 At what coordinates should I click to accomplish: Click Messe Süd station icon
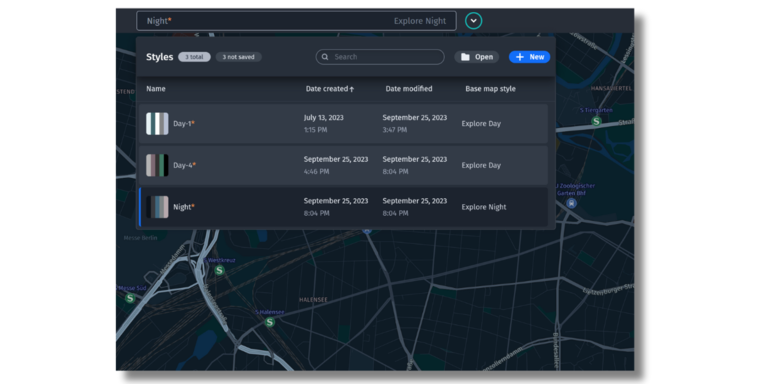129,298
